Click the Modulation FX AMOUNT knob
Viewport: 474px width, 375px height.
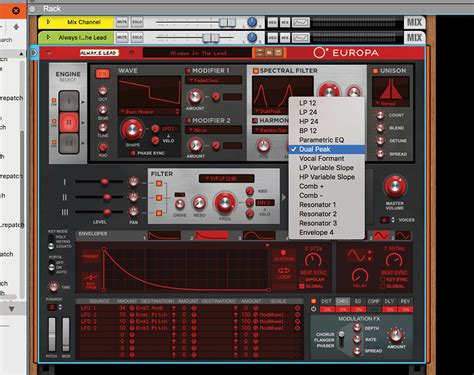396,335
